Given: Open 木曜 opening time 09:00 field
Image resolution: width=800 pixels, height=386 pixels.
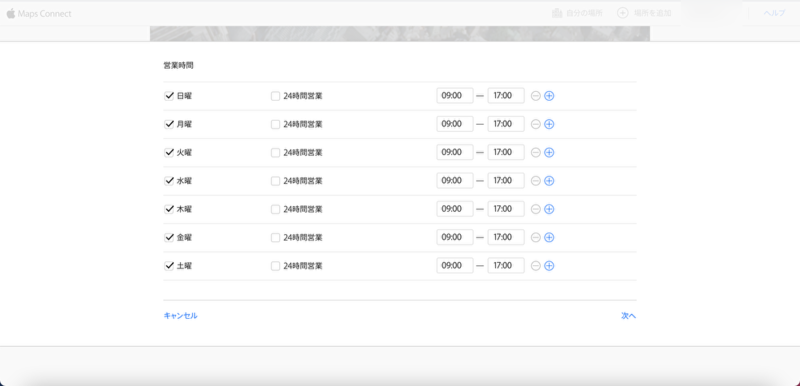Looking at the screenshot, I should (455, 209).
